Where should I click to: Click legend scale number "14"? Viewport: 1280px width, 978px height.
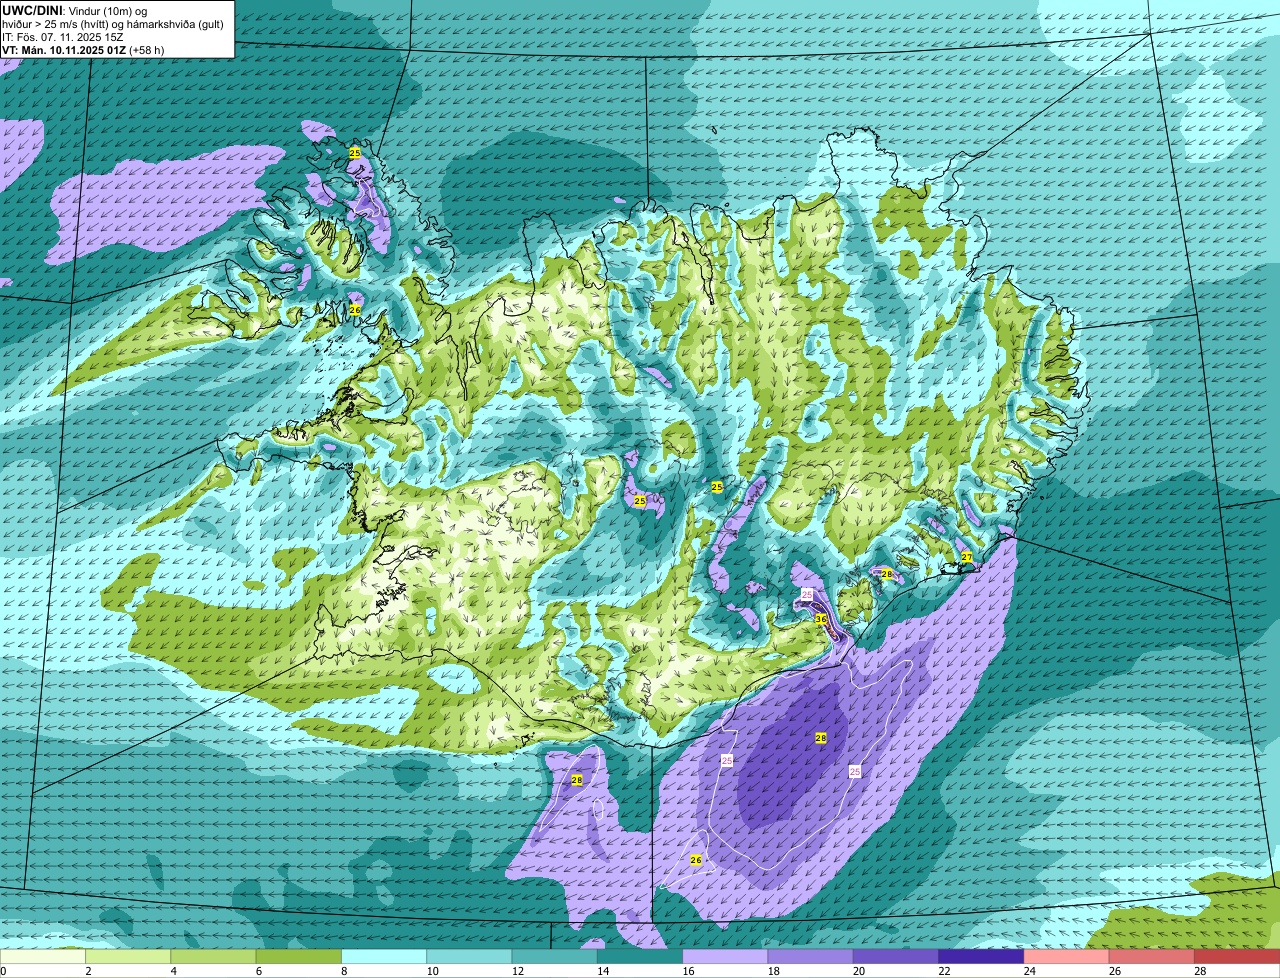coord(603,971)
